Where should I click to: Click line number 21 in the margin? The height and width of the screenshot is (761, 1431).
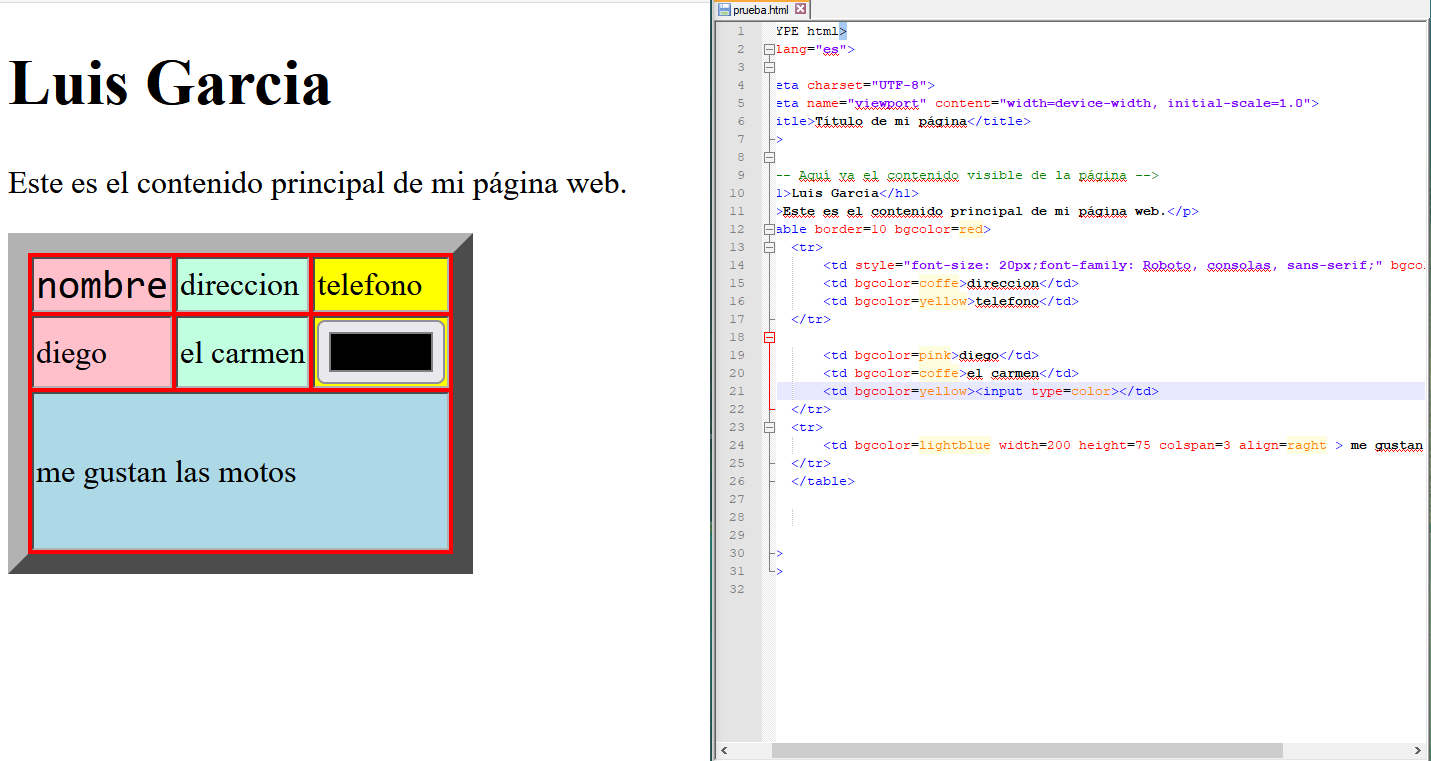(737, 391)
